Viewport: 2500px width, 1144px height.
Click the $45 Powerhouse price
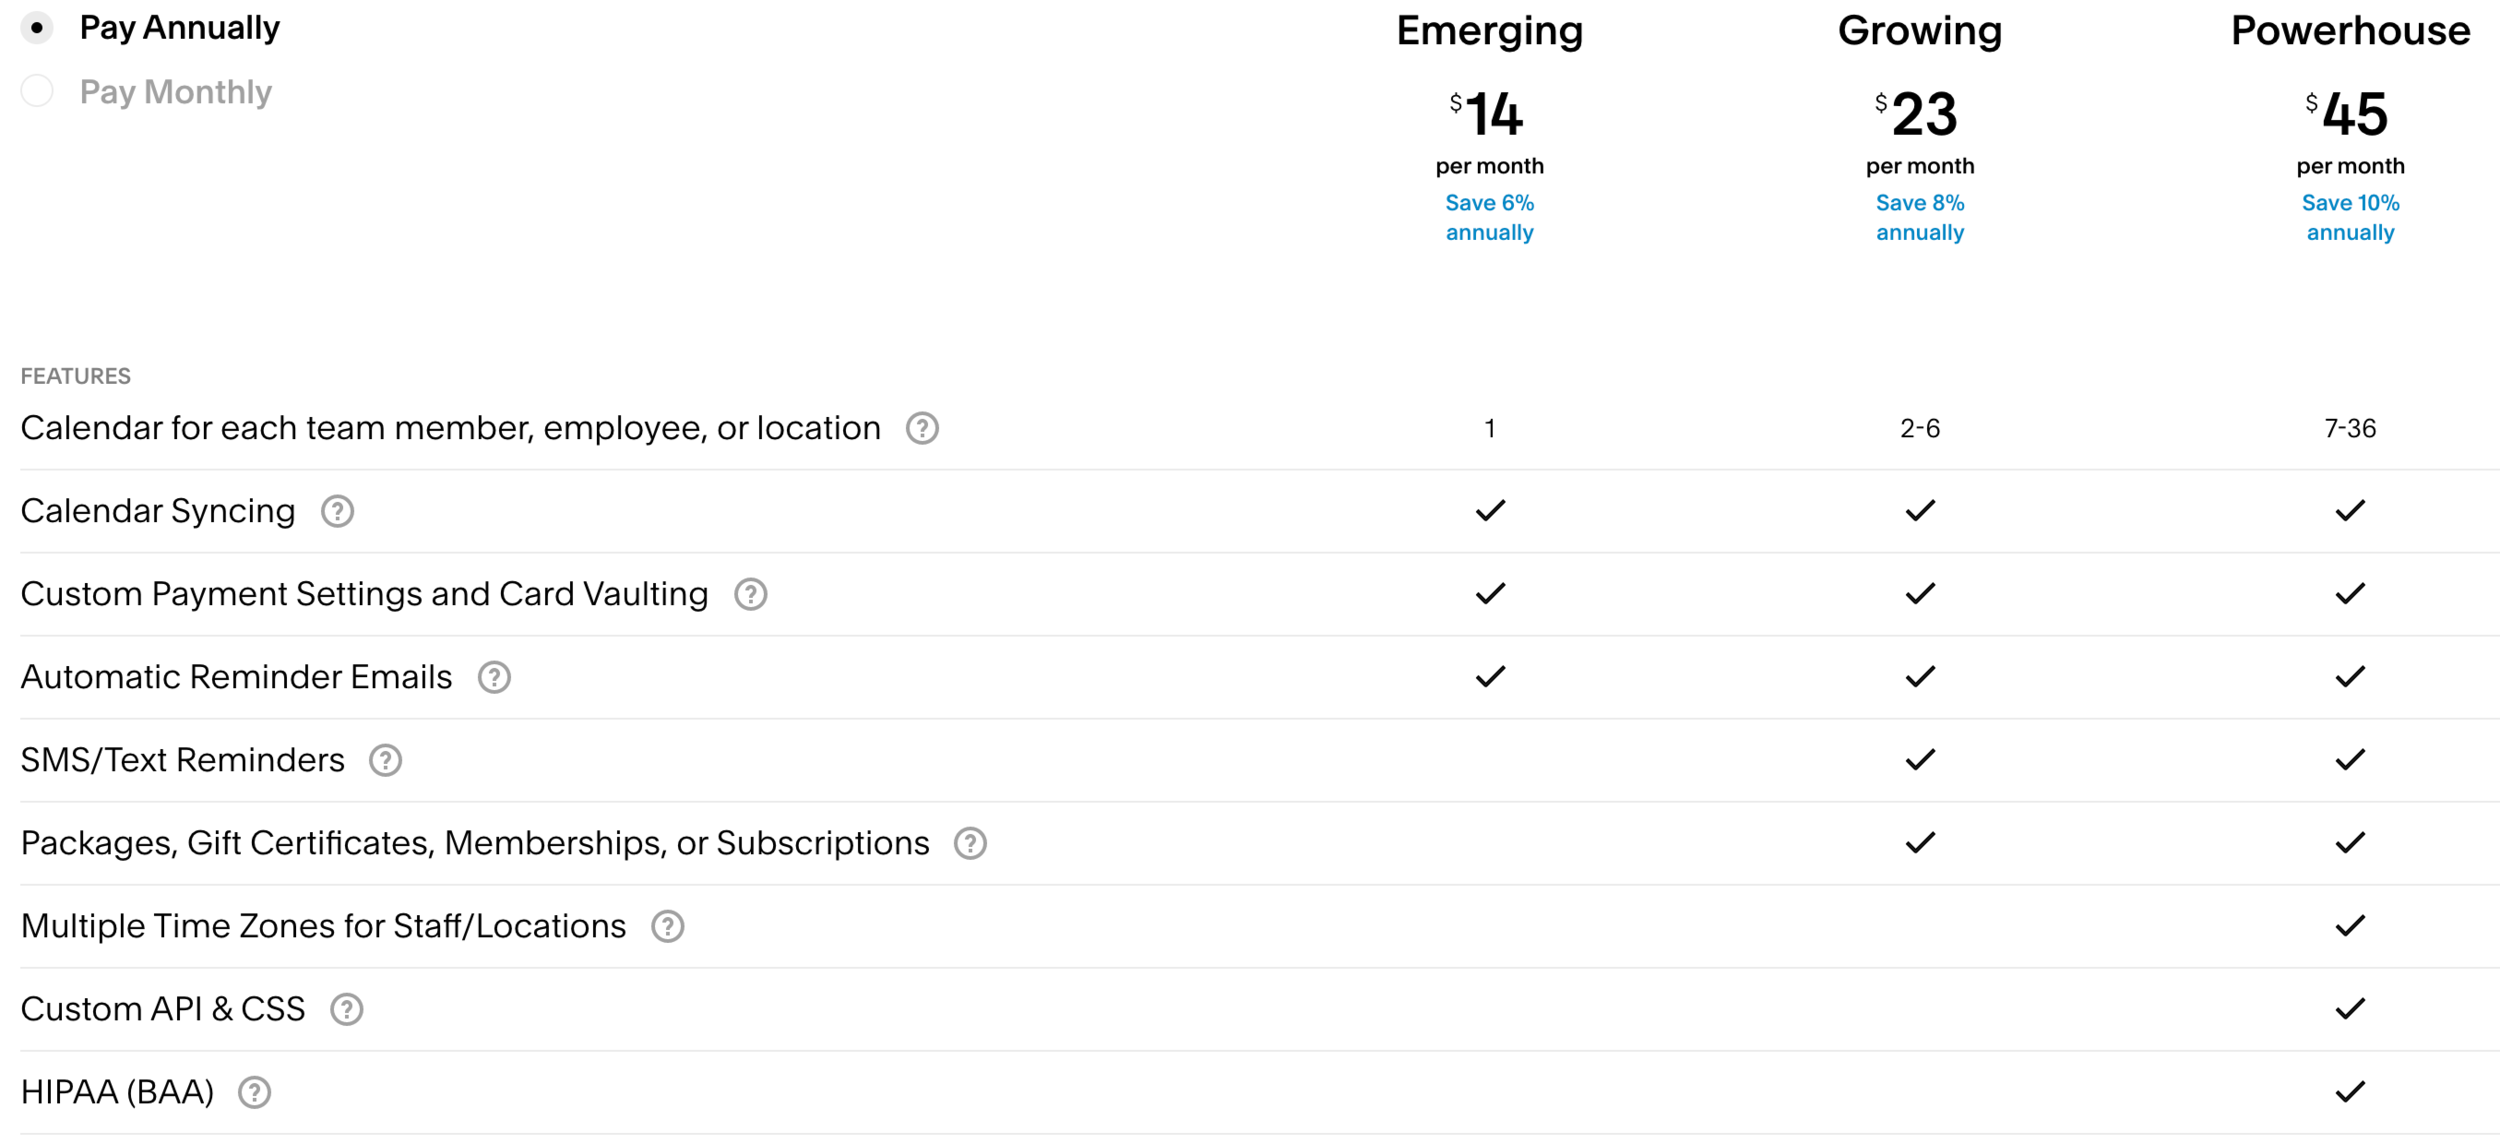click(x=2350, y=114)
